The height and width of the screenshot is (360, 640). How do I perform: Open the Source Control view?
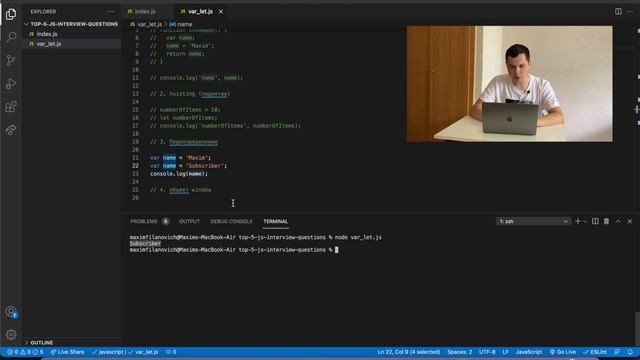coord(11,60)
